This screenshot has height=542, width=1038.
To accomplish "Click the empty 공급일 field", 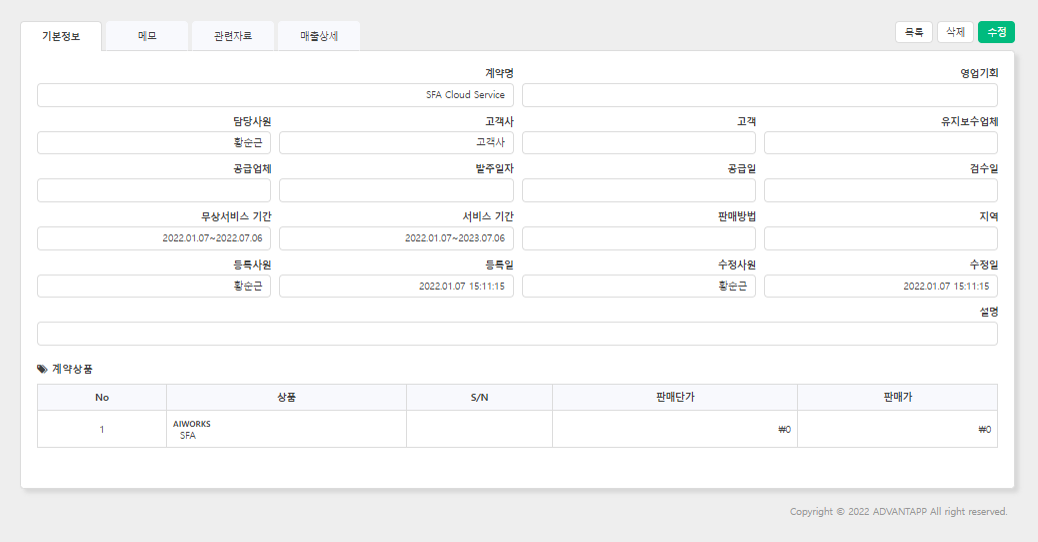I will (639, 191).
